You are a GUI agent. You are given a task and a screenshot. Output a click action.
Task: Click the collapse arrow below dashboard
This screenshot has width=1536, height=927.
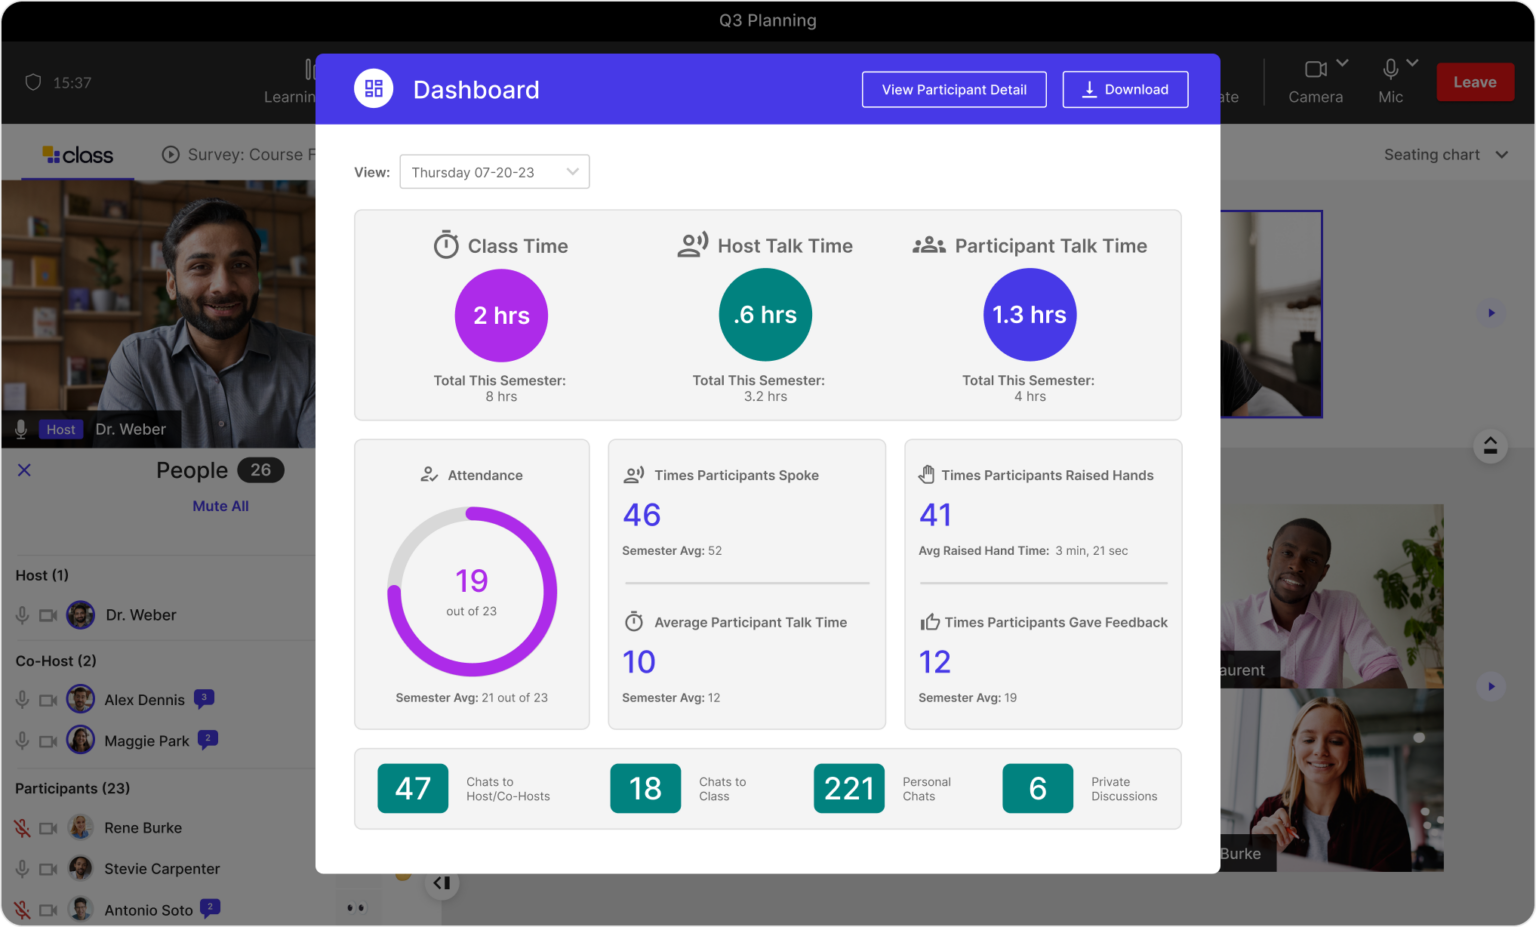pos(442,882)
